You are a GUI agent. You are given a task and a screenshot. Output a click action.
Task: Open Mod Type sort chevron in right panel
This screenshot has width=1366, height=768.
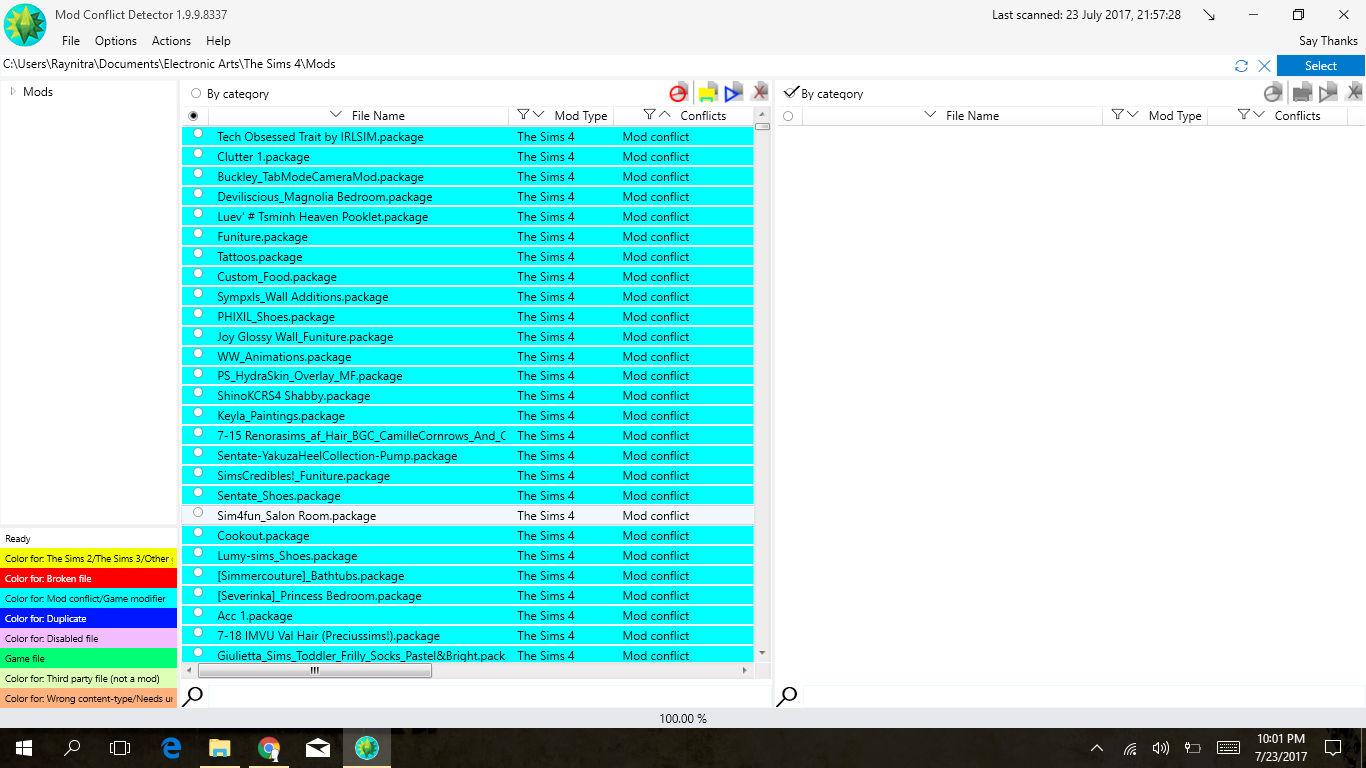tap(1133, 115)
